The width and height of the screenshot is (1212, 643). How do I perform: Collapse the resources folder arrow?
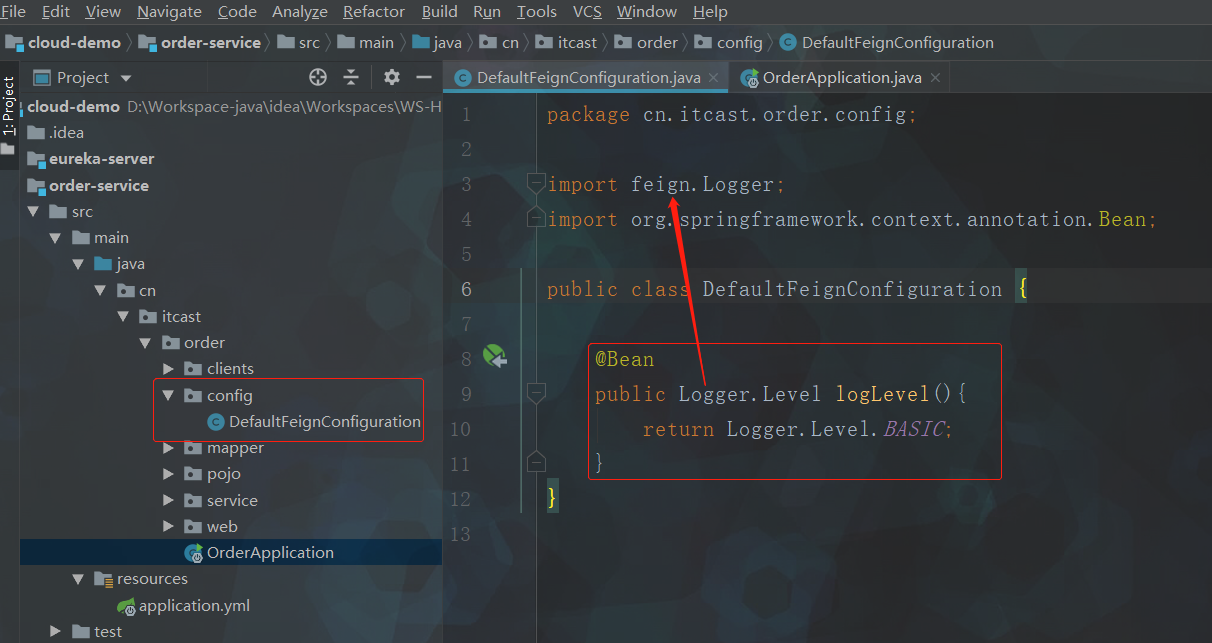[78, 578]
